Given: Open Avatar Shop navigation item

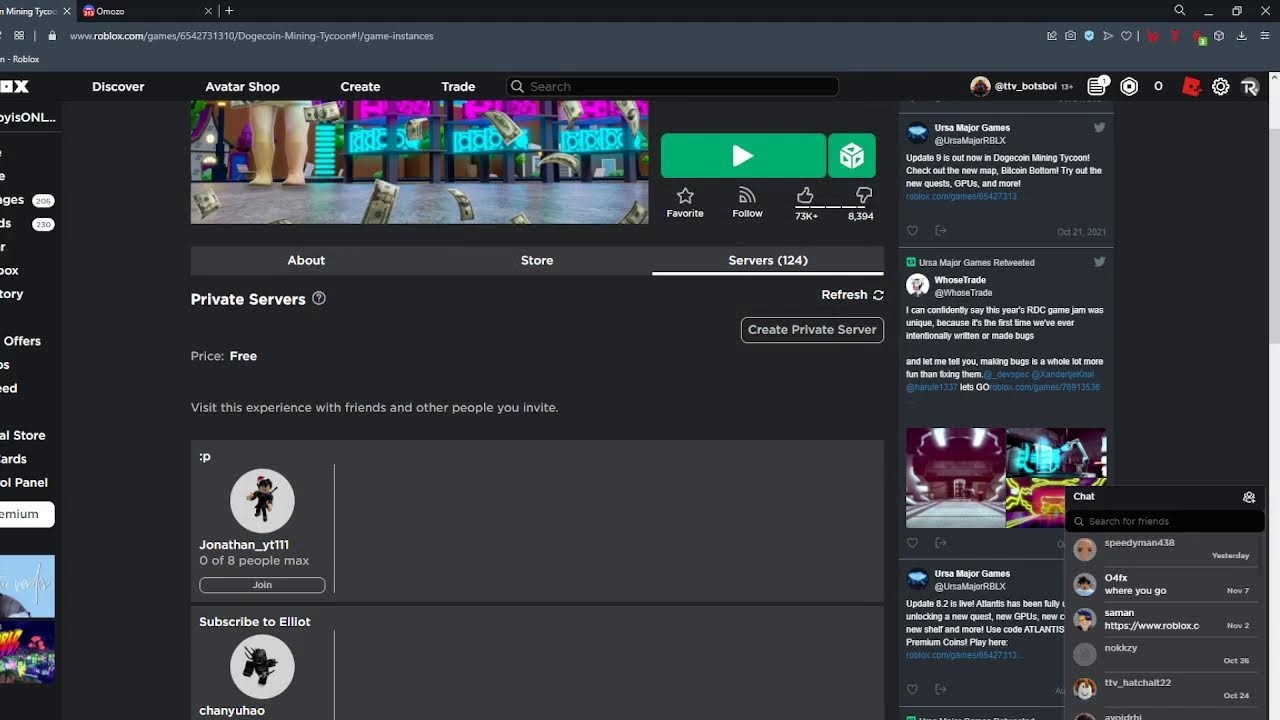Looking at the screenshot, I should pos(242,87).
